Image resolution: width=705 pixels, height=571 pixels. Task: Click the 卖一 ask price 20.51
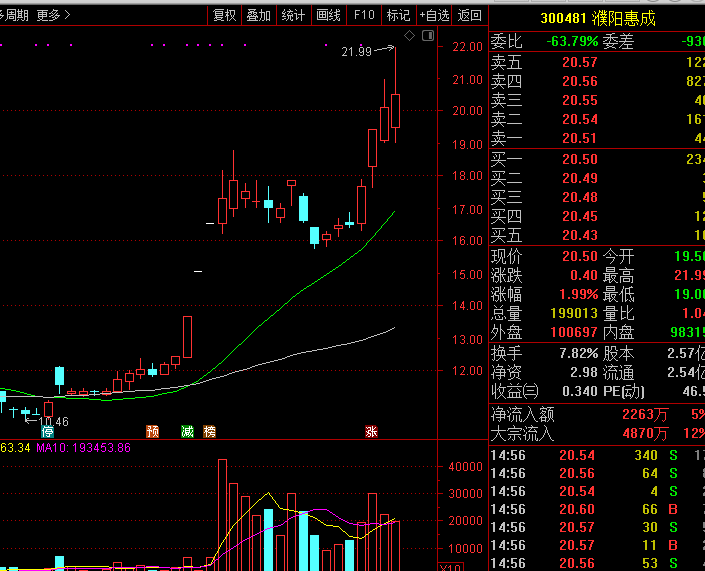tap(579, 139)
